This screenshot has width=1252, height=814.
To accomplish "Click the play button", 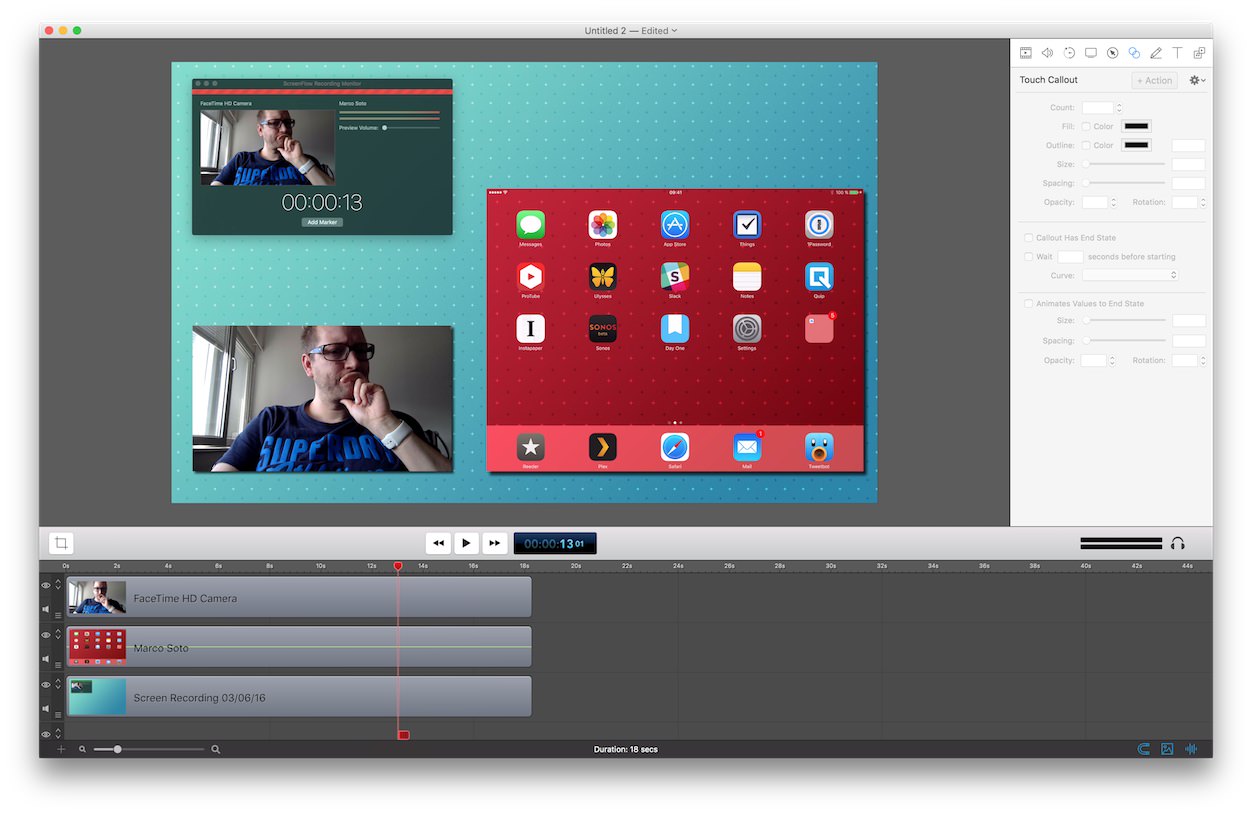I will [466, 543].
